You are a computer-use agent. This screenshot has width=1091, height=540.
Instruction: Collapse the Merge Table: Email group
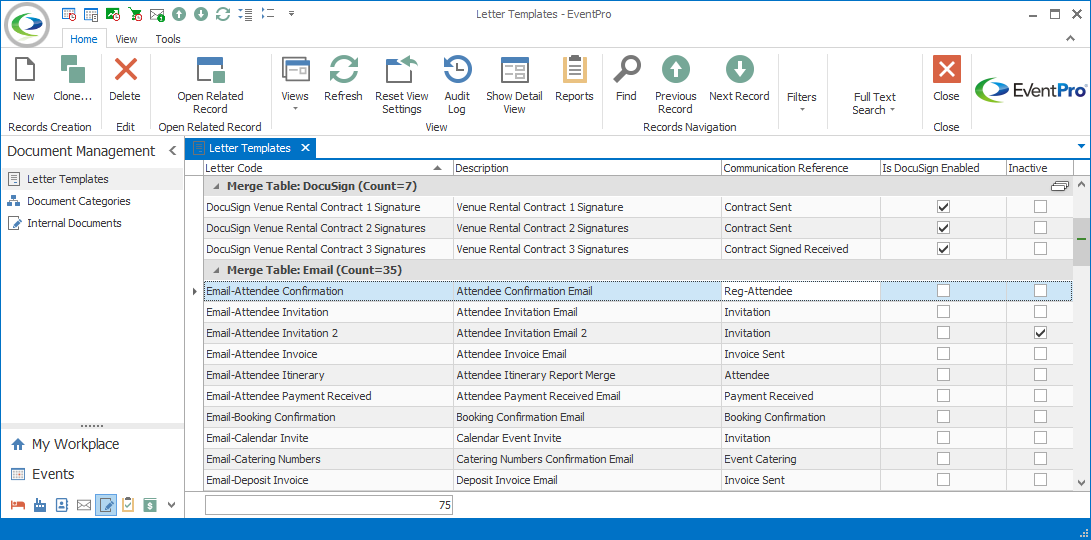[216, 270]
